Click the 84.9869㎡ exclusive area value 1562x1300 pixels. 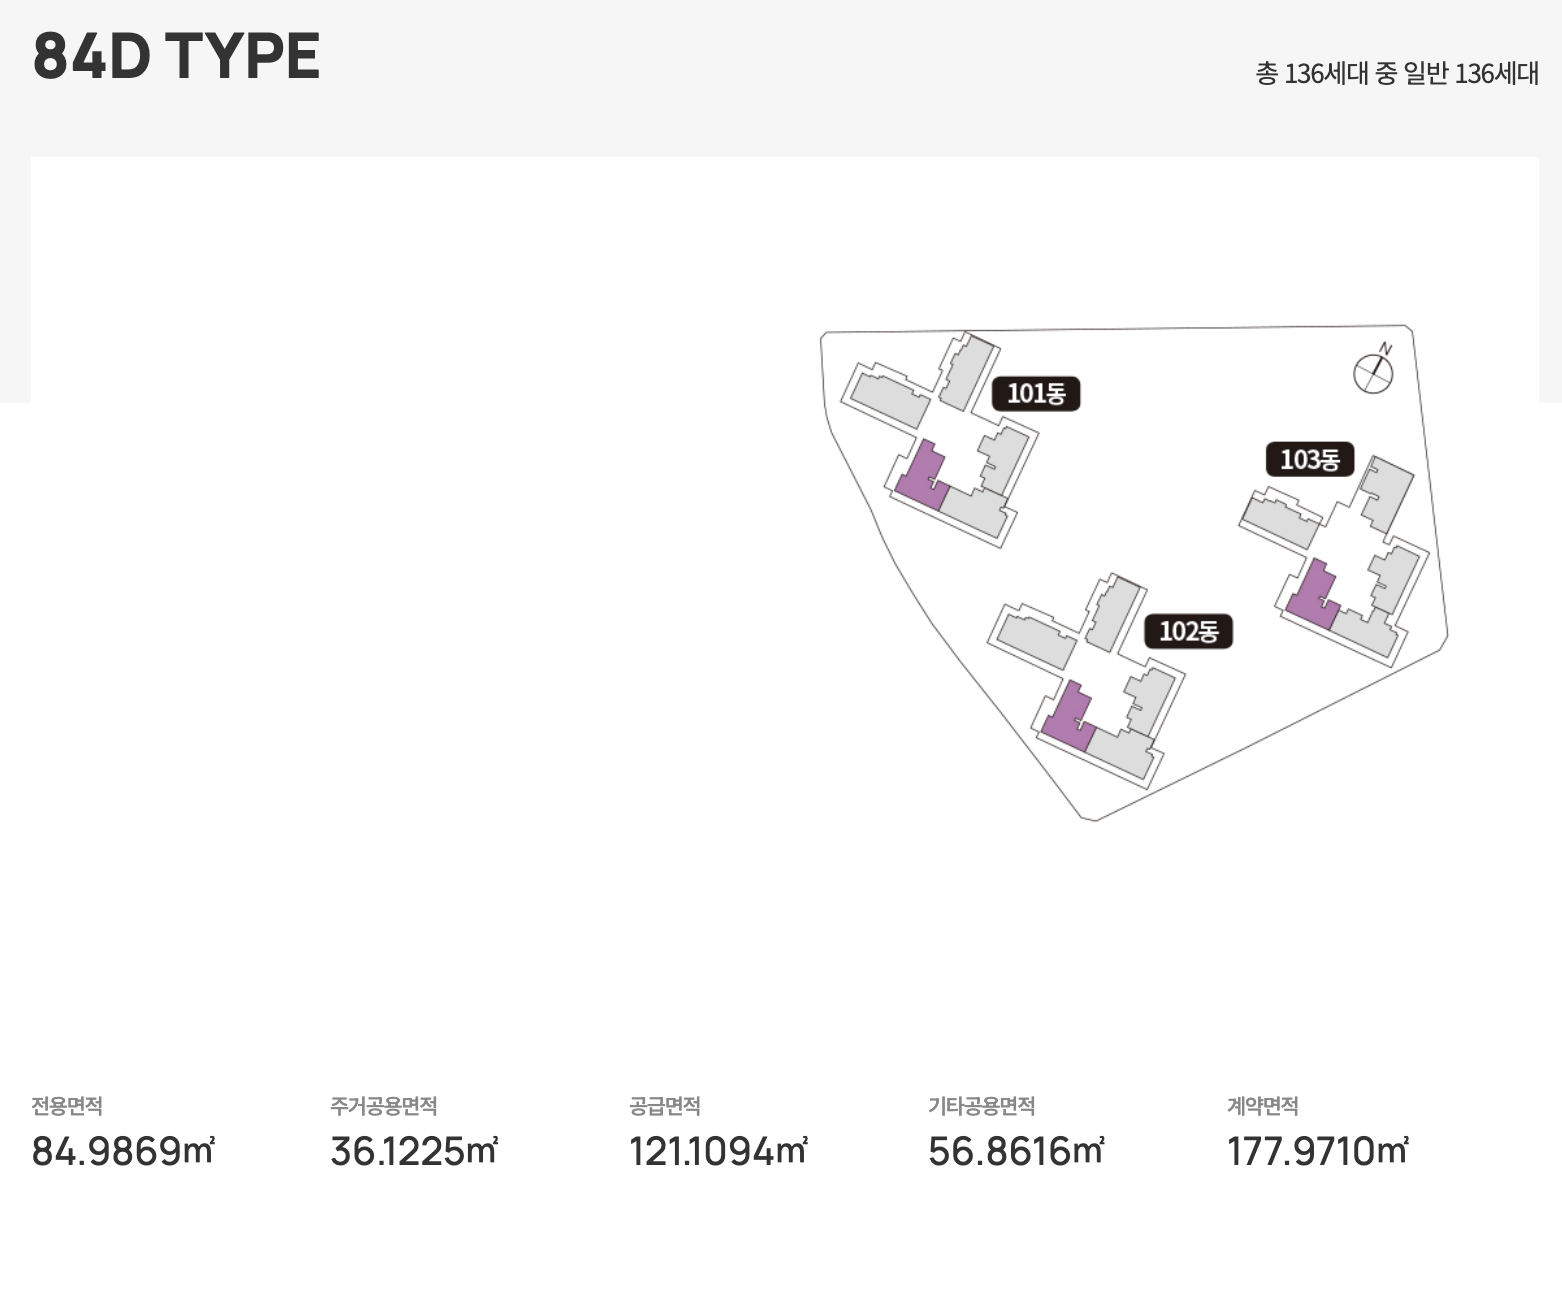click(x=123, y=1151)
